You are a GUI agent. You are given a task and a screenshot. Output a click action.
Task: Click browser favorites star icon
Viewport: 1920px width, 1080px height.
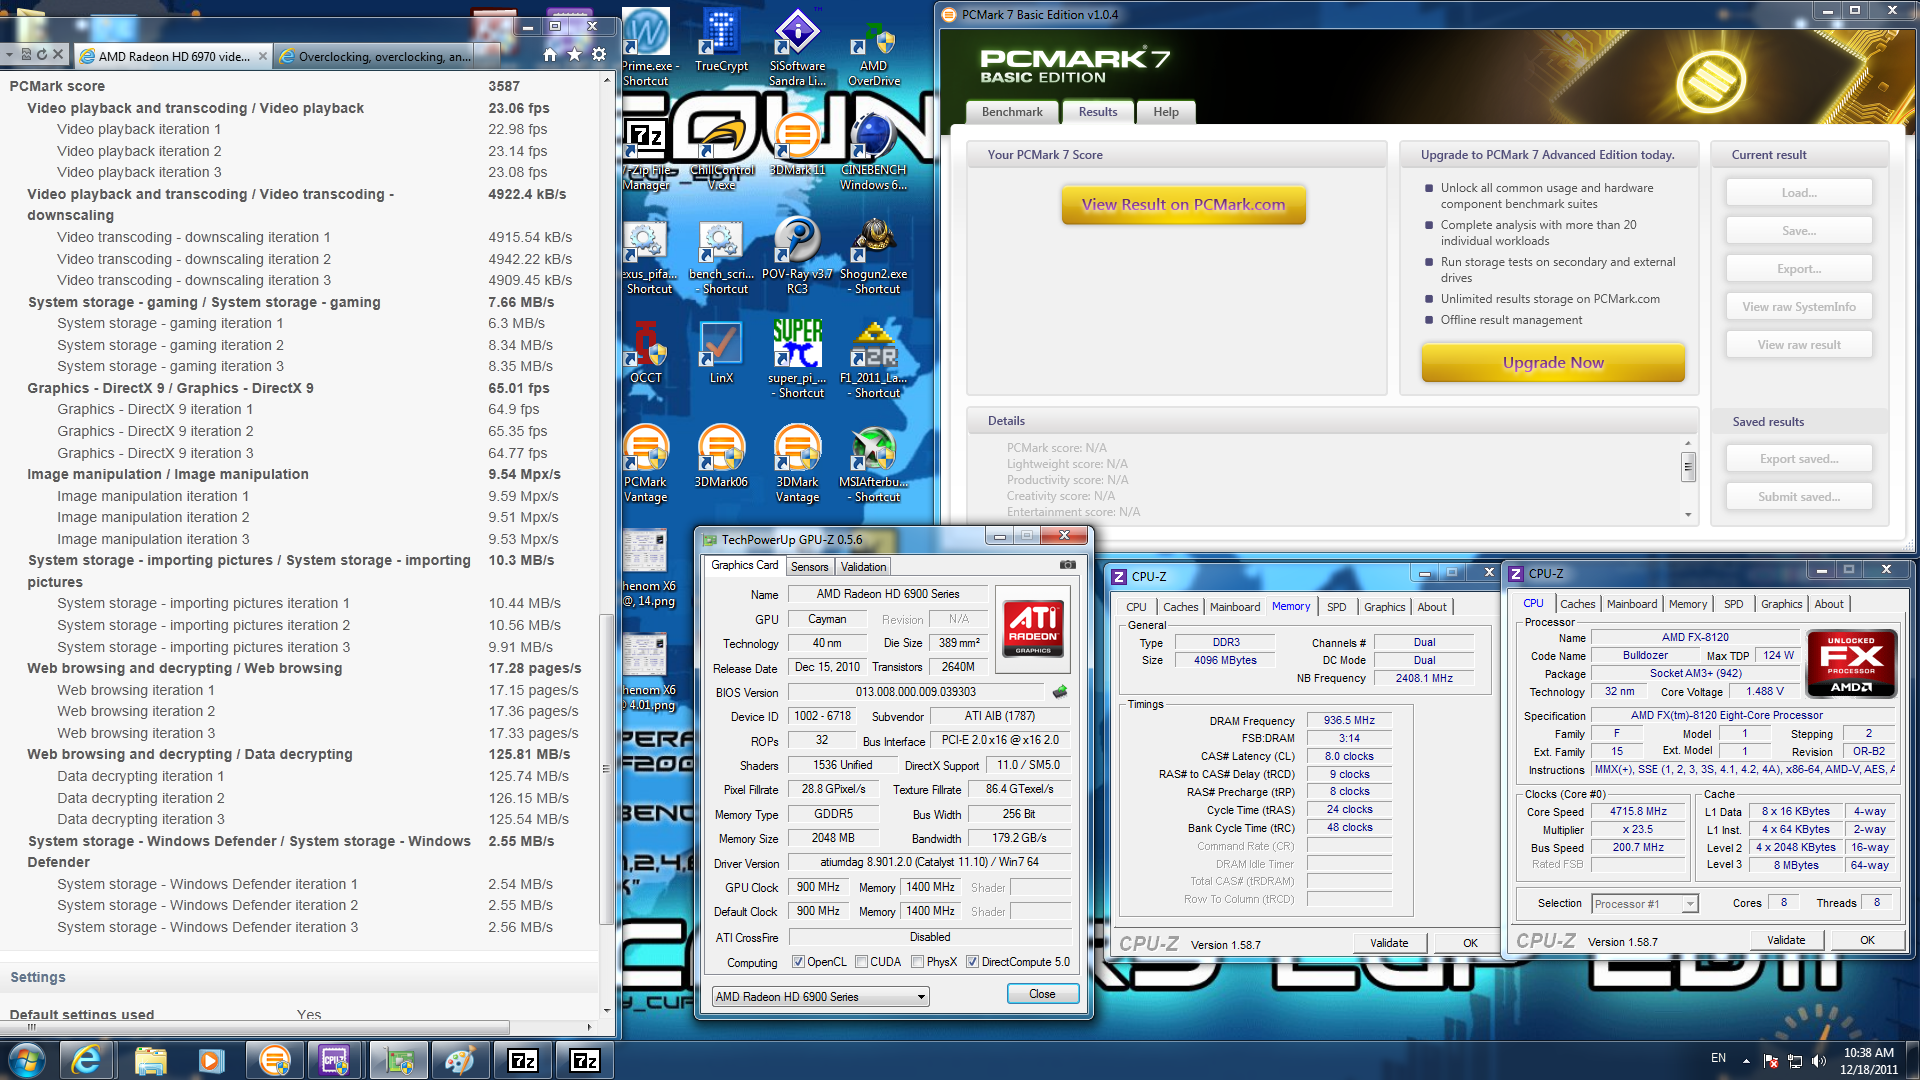click(574, 55)
